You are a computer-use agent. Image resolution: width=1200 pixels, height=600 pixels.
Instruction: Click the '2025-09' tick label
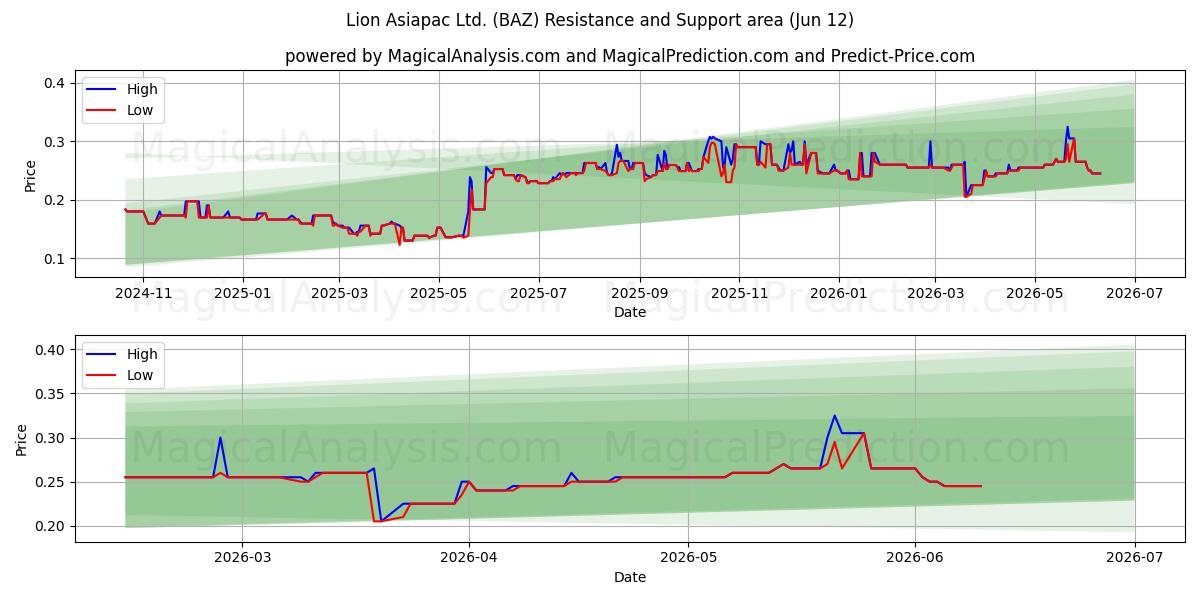point(640,294)
